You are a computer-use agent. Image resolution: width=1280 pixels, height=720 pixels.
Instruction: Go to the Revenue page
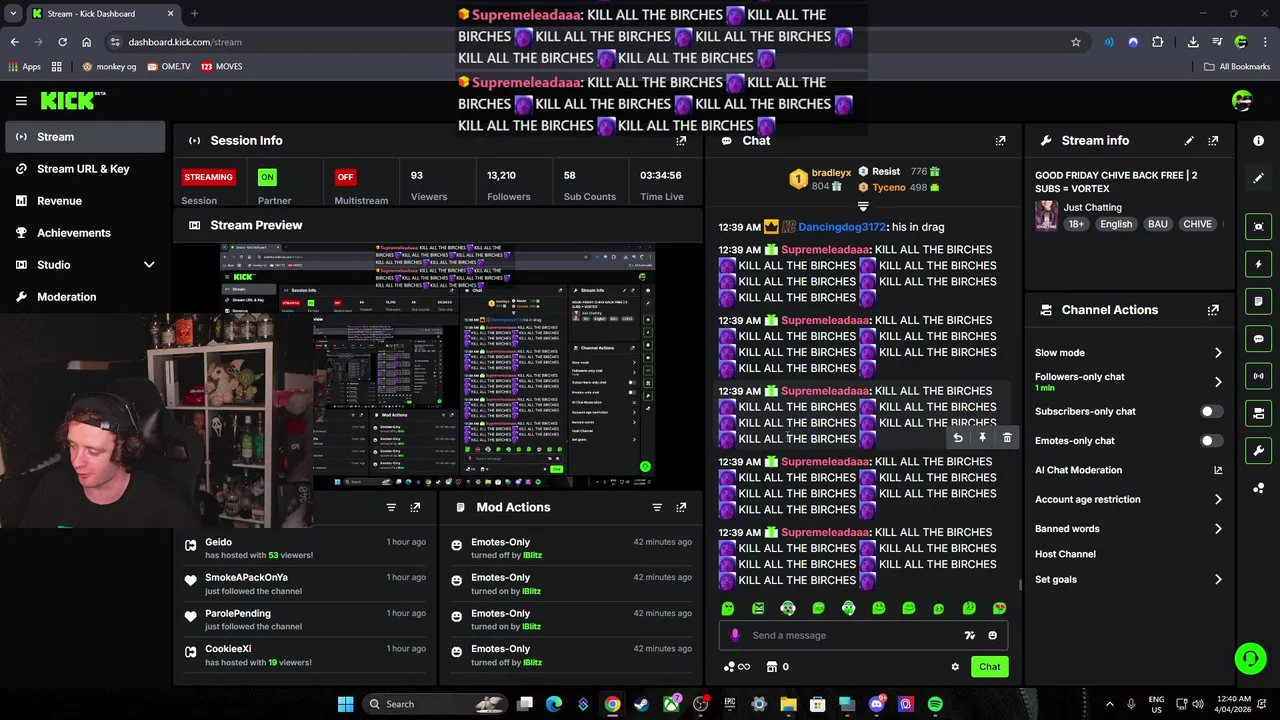pos(86,201)
